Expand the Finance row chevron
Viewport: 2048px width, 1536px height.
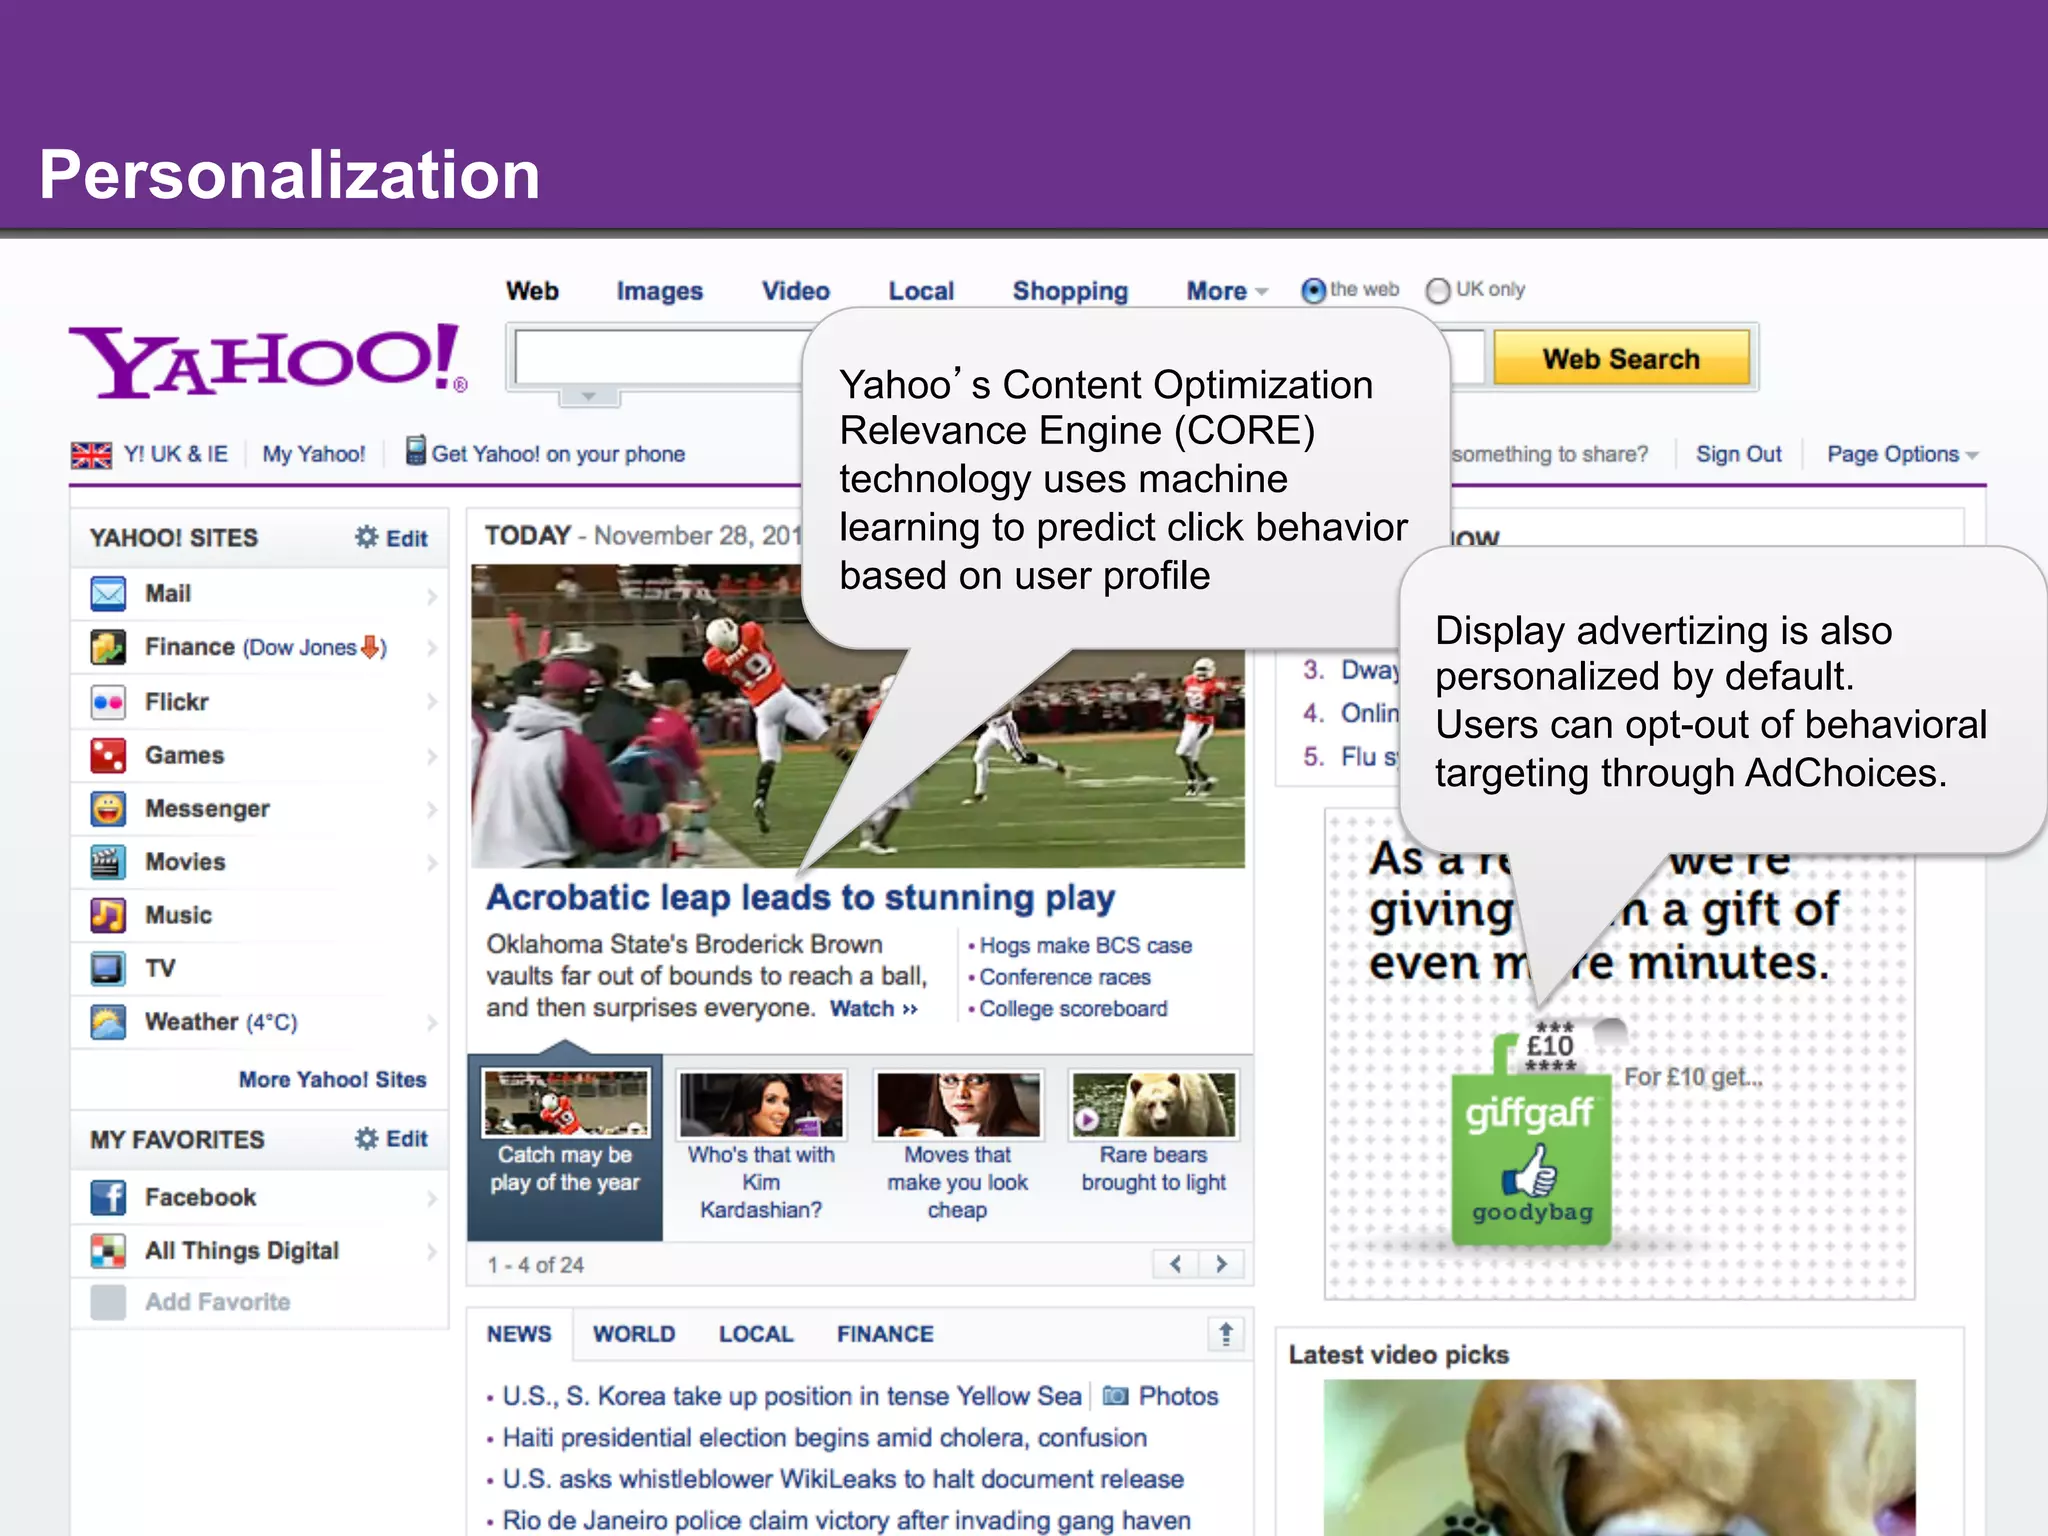(x=432, y=648)
